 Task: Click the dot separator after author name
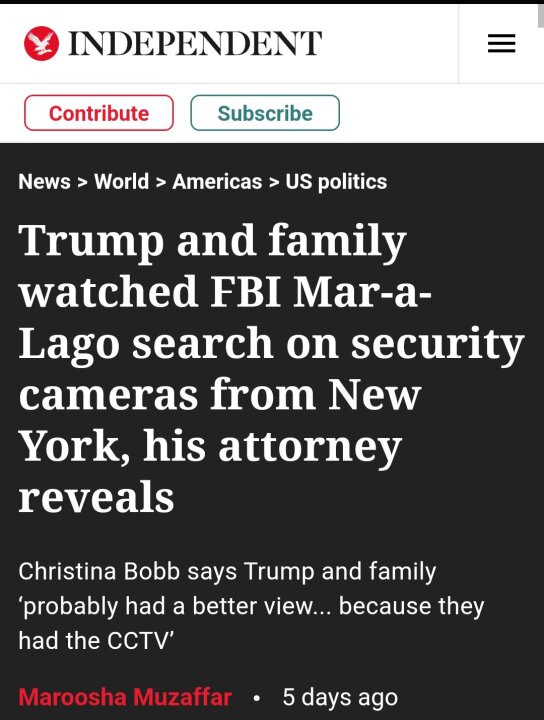click(257, 698)
